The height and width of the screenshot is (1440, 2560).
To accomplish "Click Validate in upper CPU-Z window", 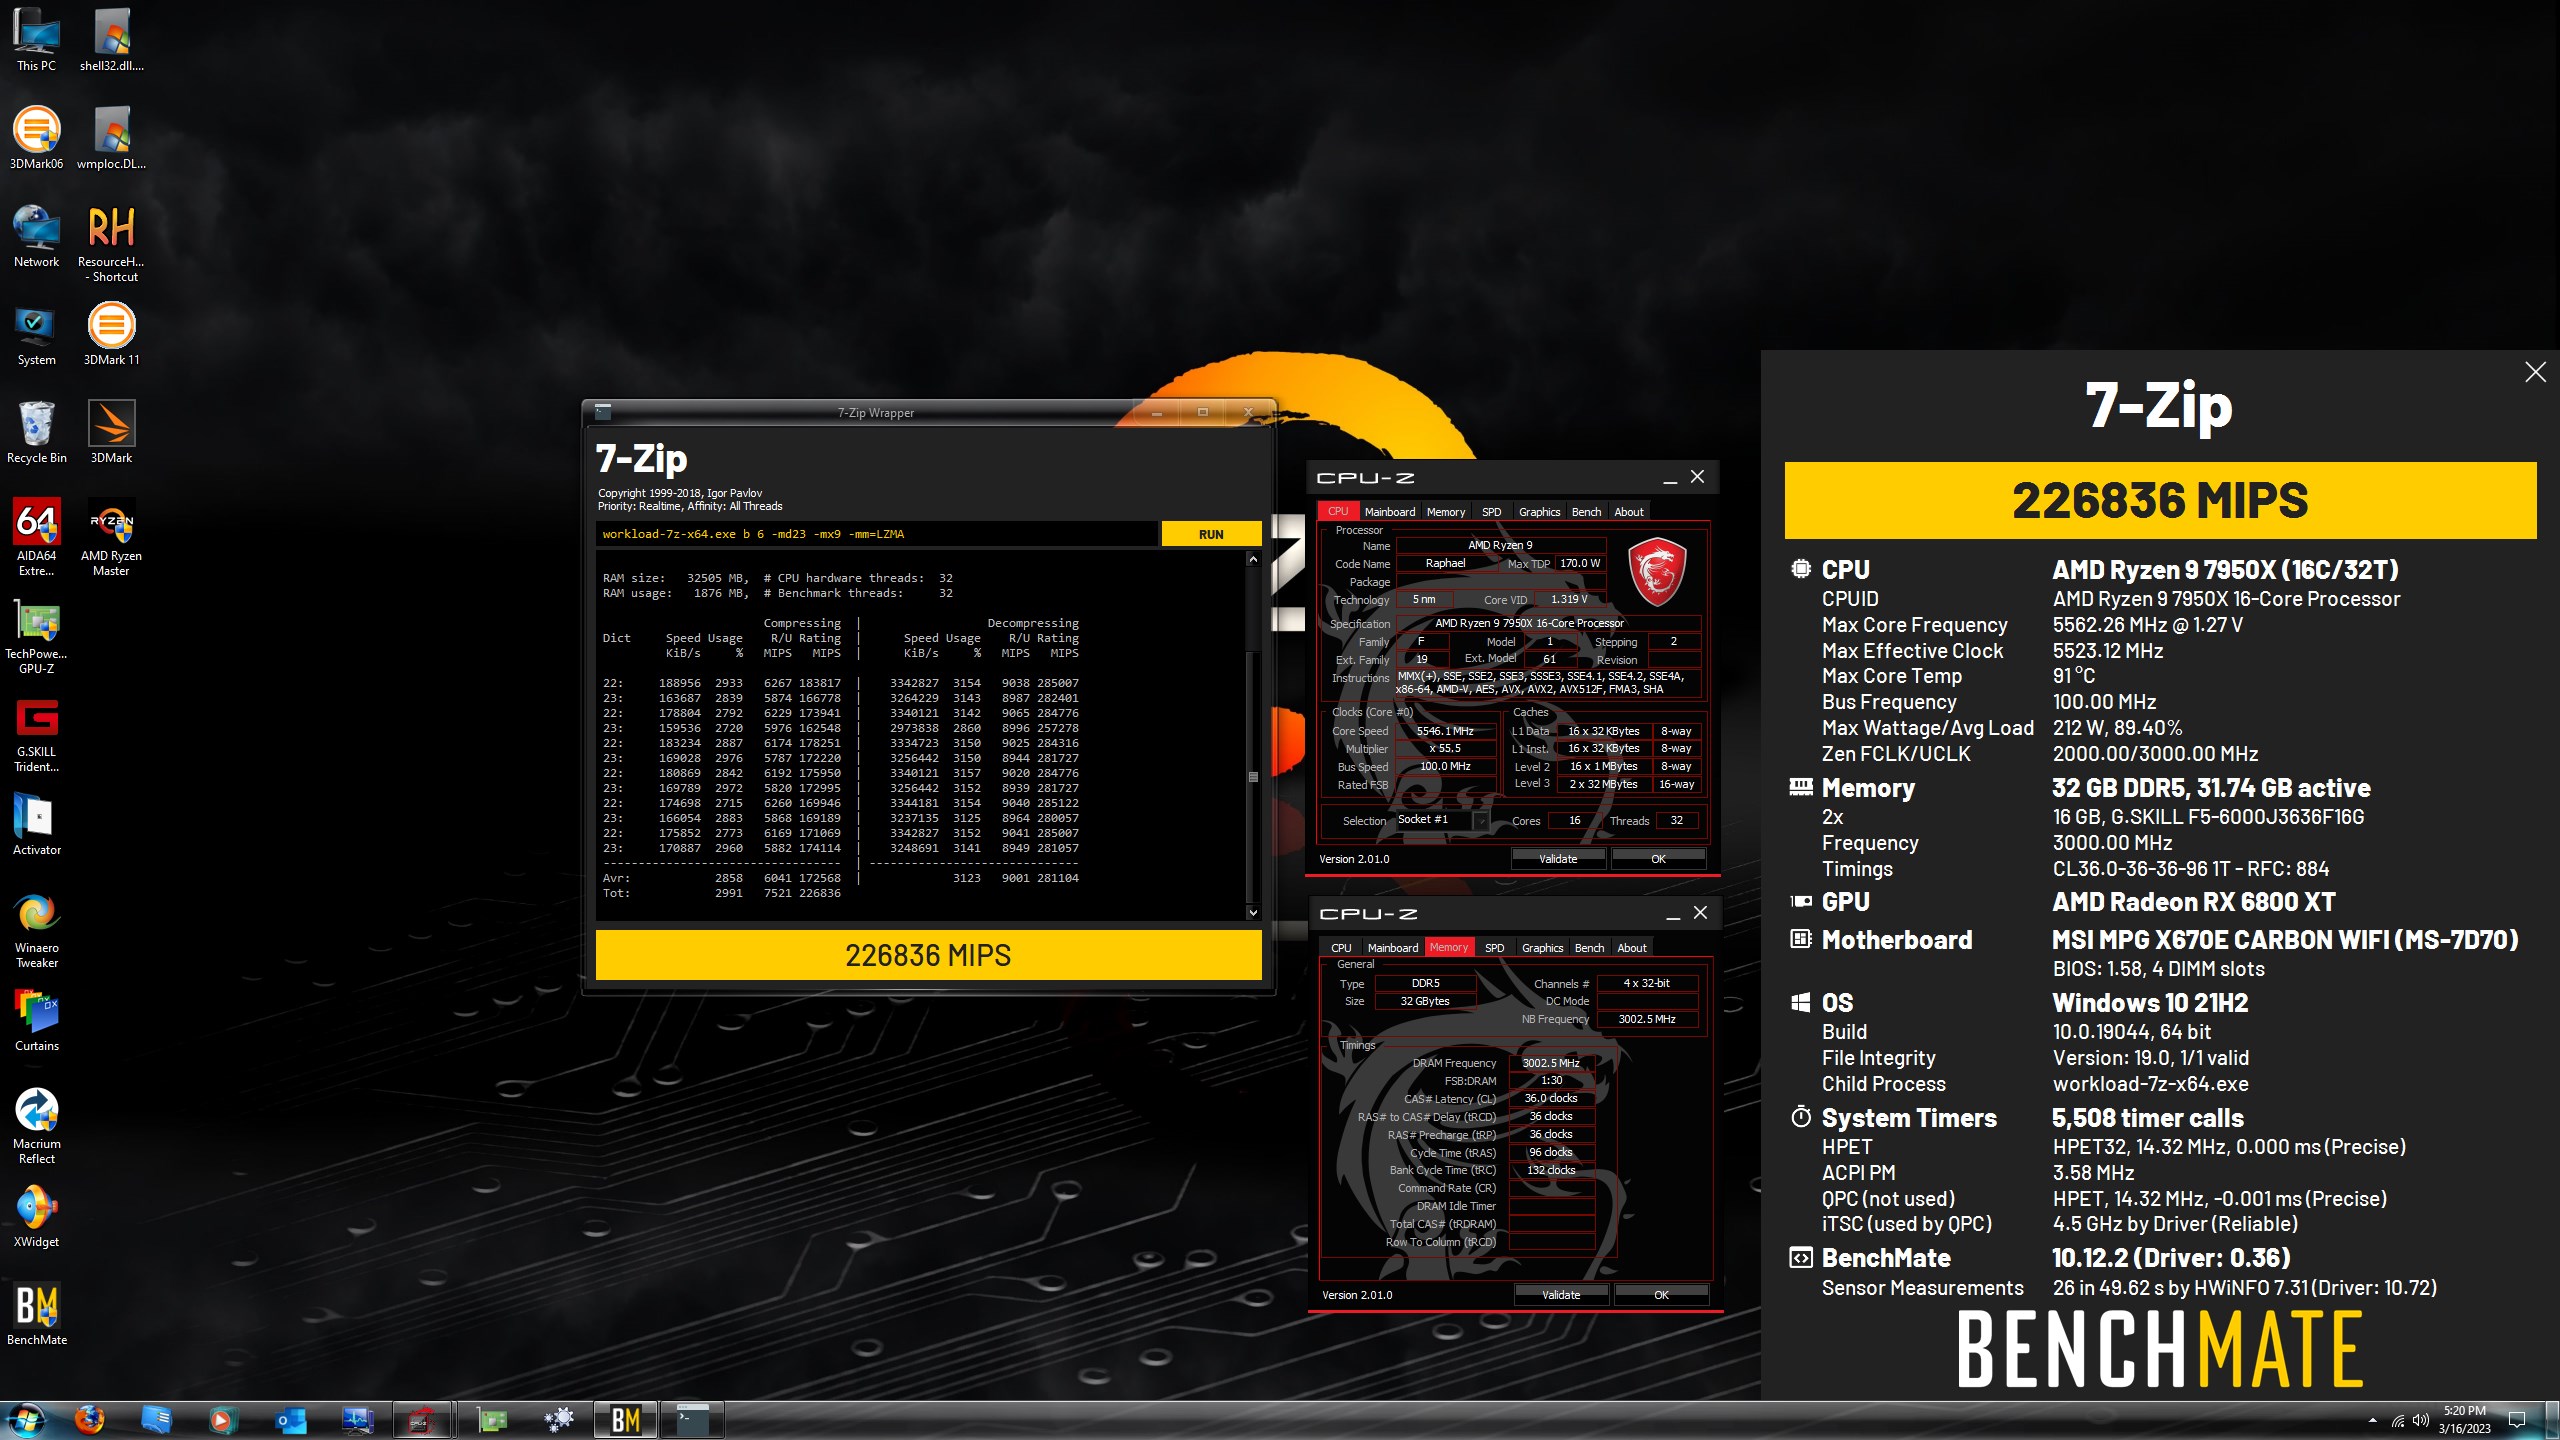I will pyautogui.click(x=1558, y=859).
